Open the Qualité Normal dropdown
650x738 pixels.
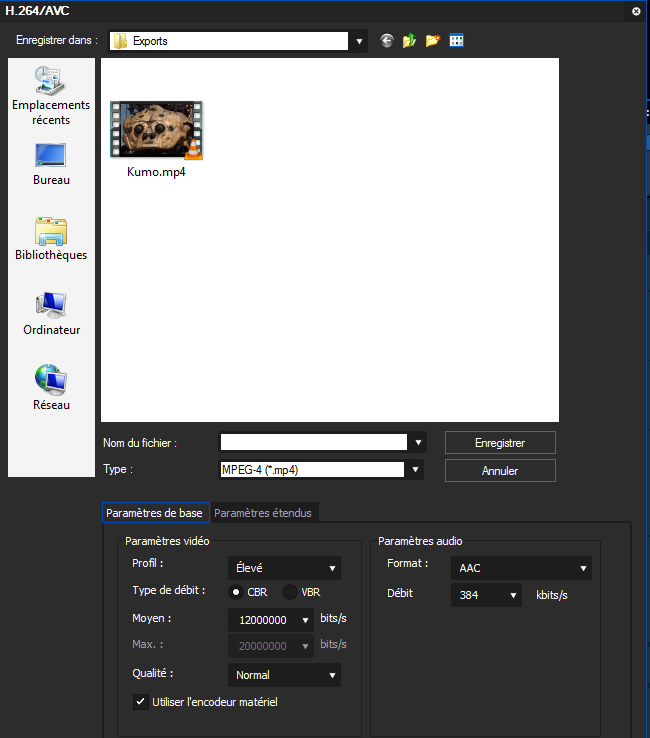(284, 675)
